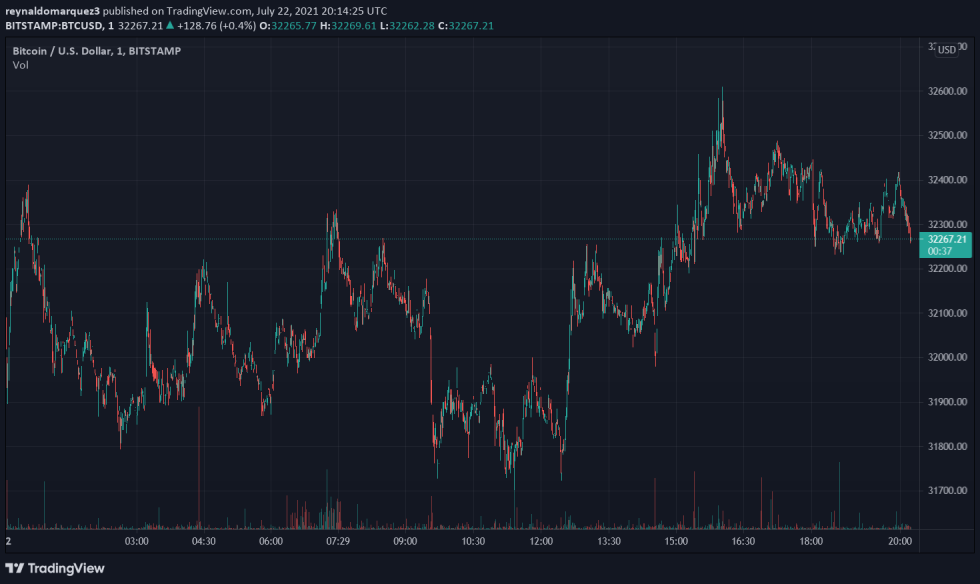Click the Bitcoin / U.S. Dollar chart title

point(96,50)
